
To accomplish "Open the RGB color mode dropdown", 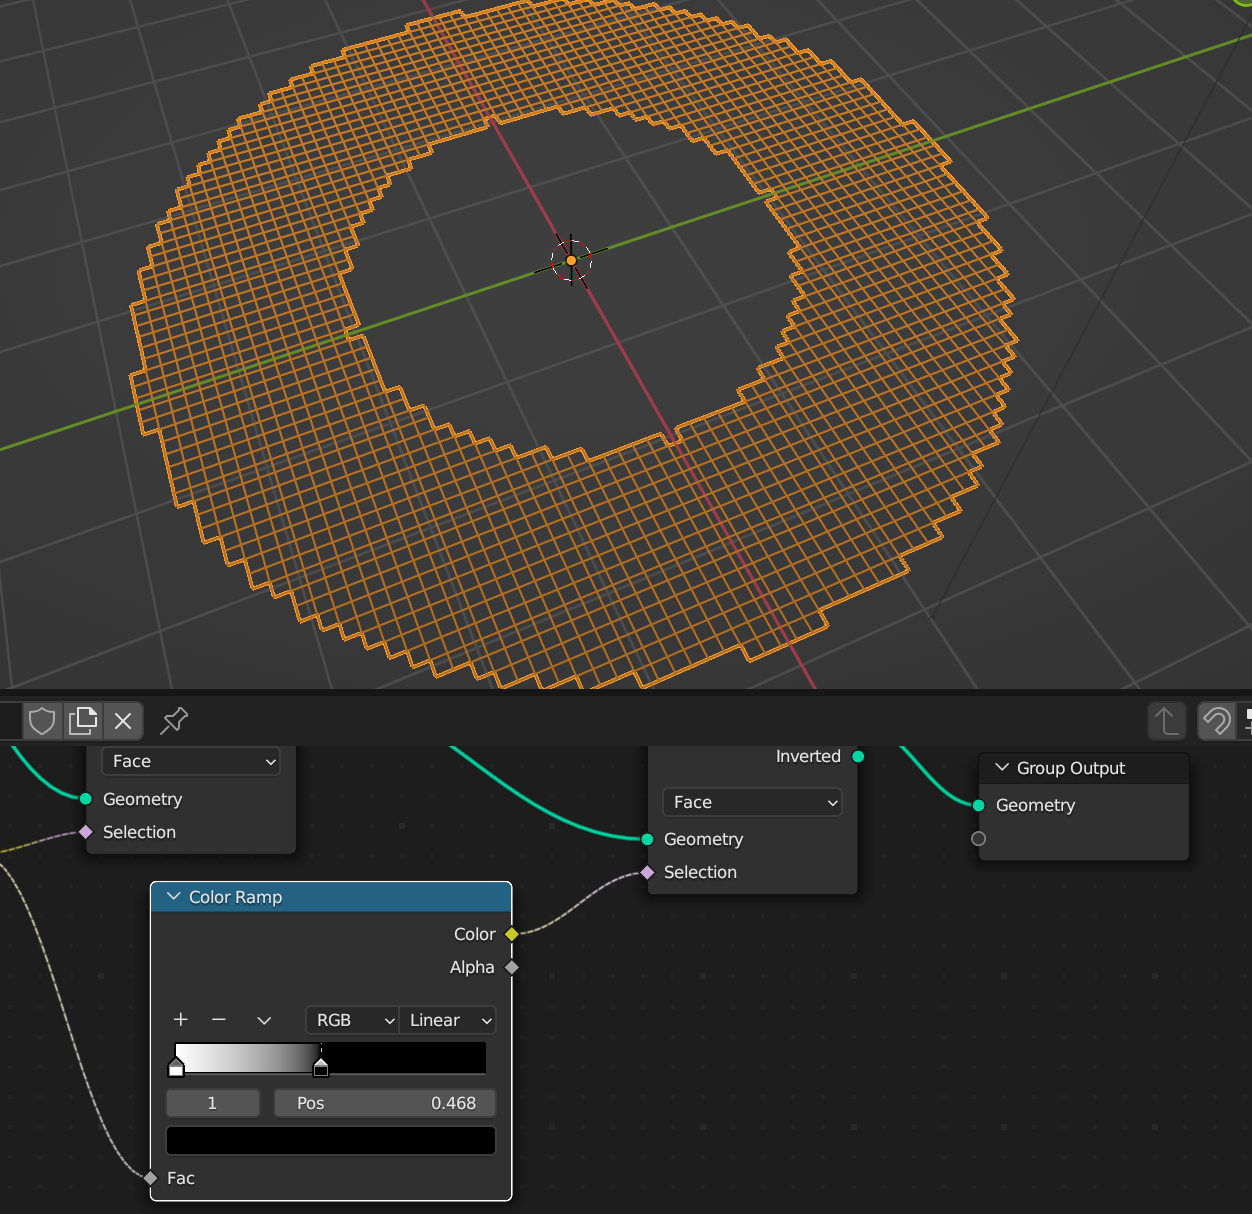I will [352, 1020].
